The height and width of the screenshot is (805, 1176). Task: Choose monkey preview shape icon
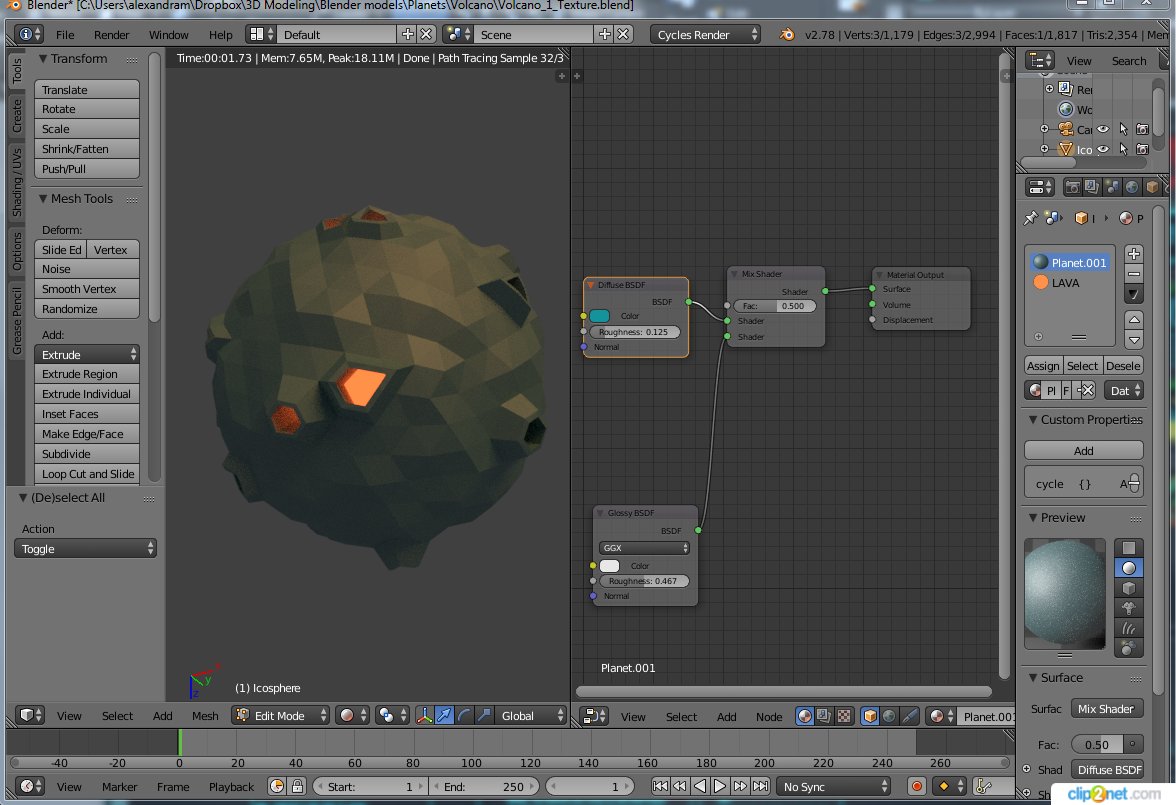[1129, 608]
